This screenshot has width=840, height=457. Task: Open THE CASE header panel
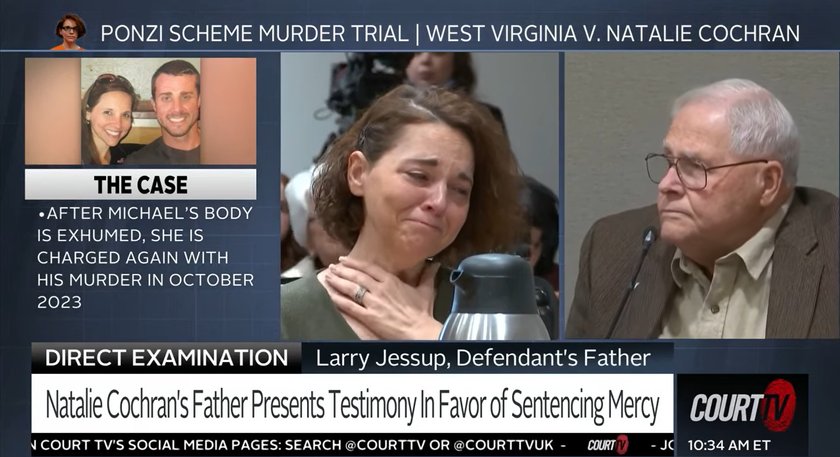pyautogui.click(x=140, y=185)
